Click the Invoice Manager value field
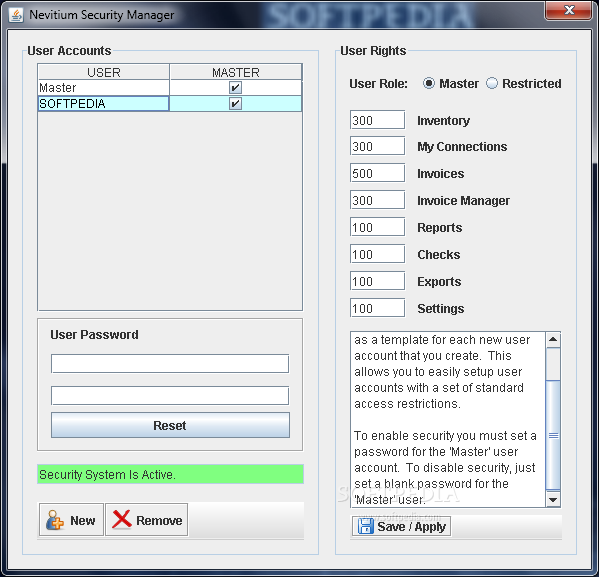 coord(377,200)
